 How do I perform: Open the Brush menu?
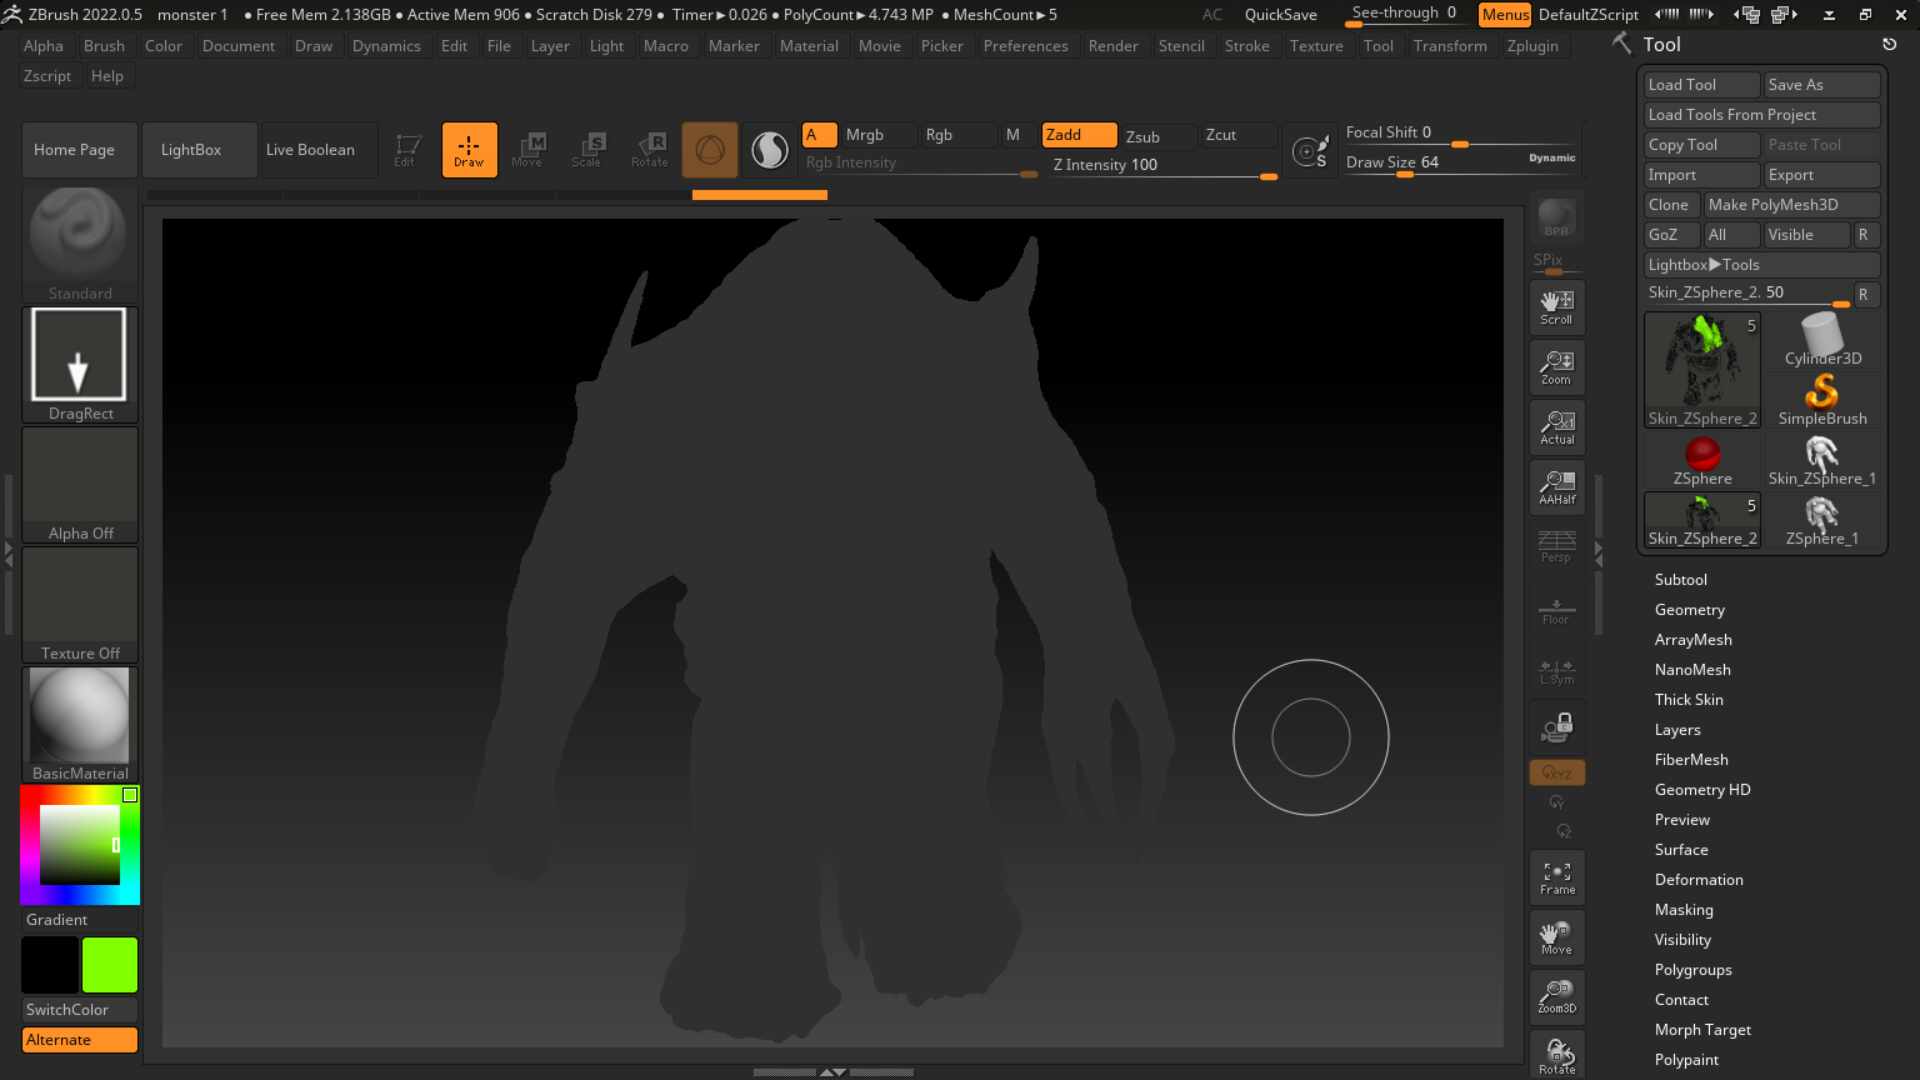[104, 46]
